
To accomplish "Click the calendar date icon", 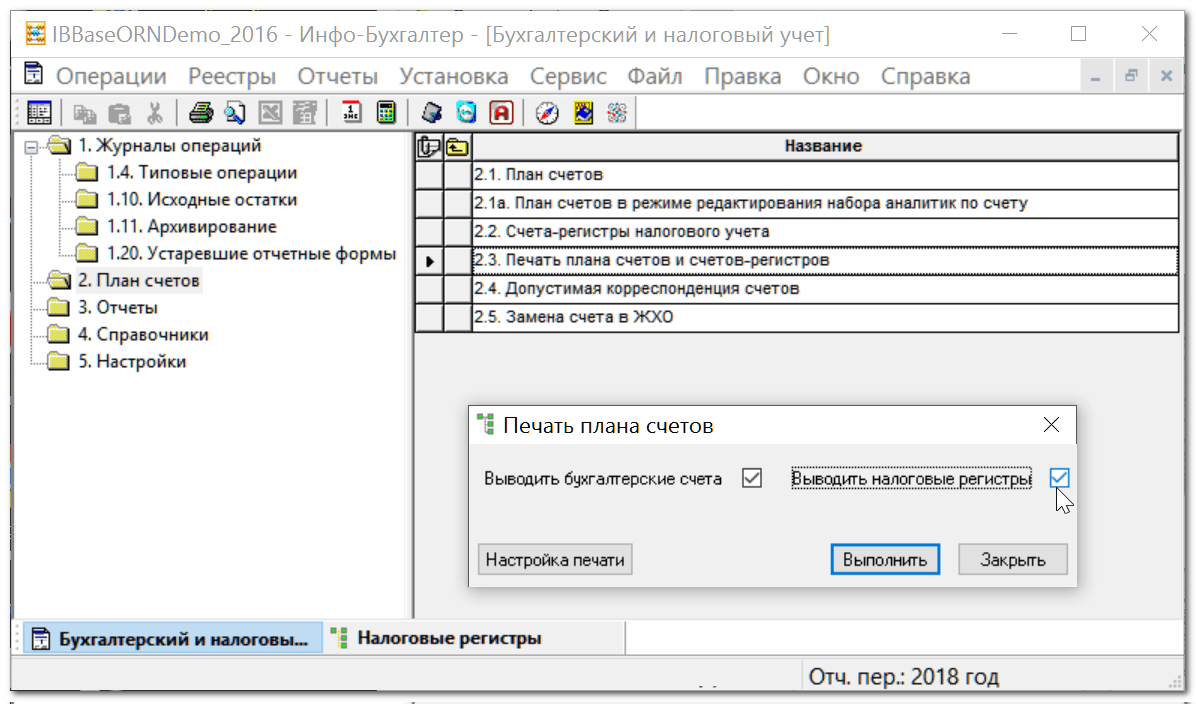I will 352,113.
